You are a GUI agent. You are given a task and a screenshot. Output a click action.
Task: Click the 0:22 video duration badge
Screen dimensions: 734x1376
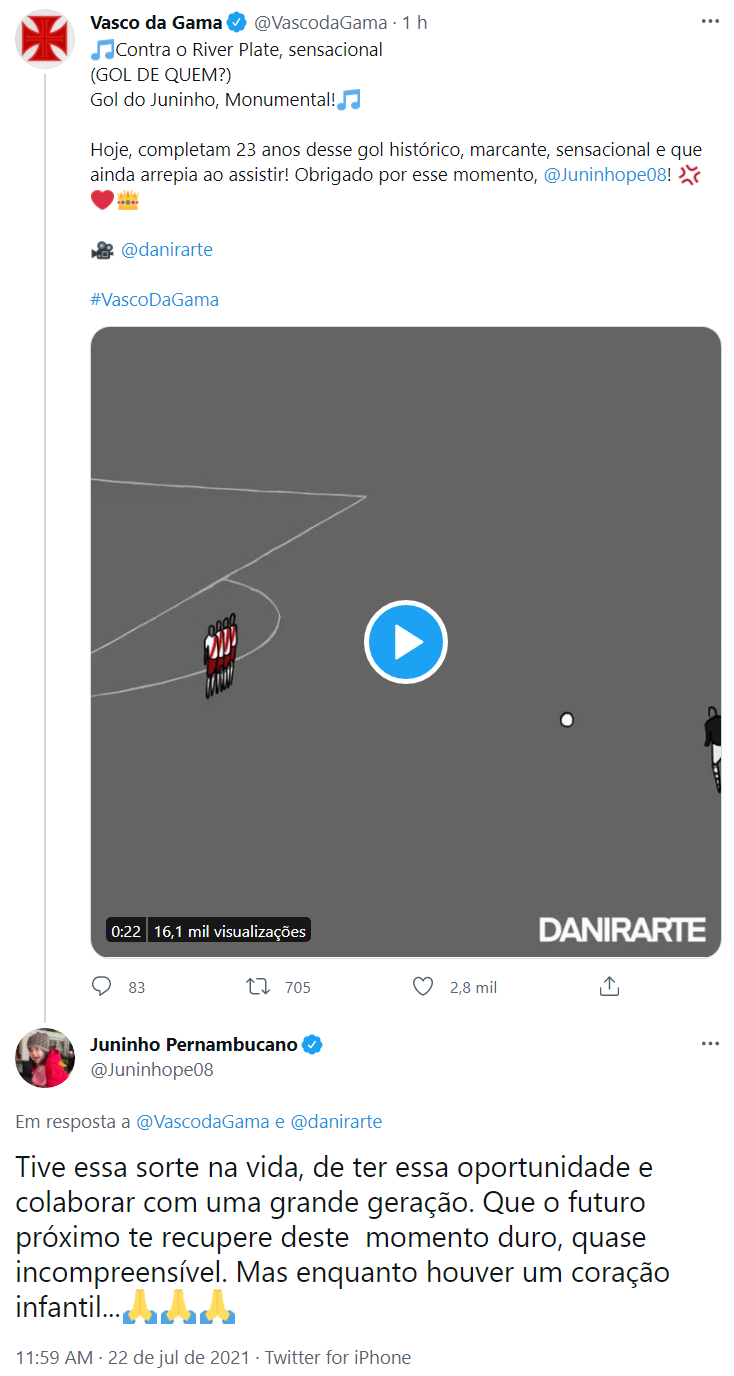(x=126, y=931)
